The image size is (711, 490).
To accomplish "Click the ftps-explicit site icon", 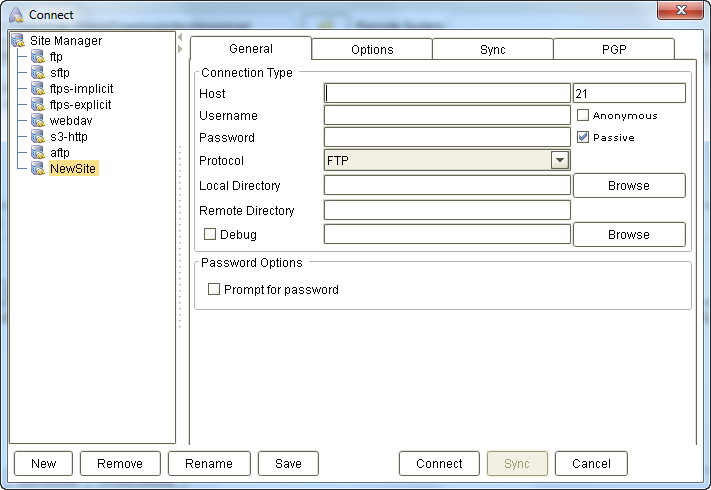I will click(x=38, y=105).
